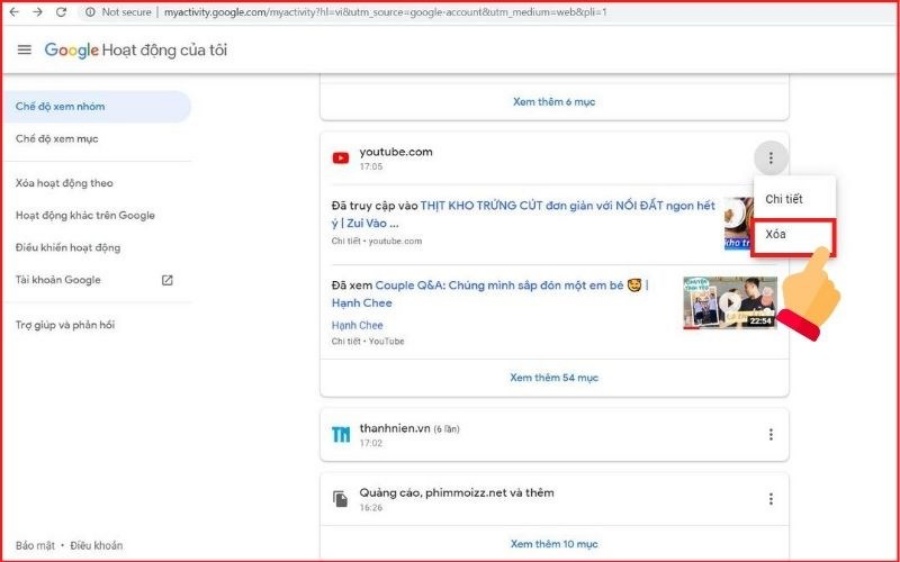Open the hamburger main menu

click(25, 50)
